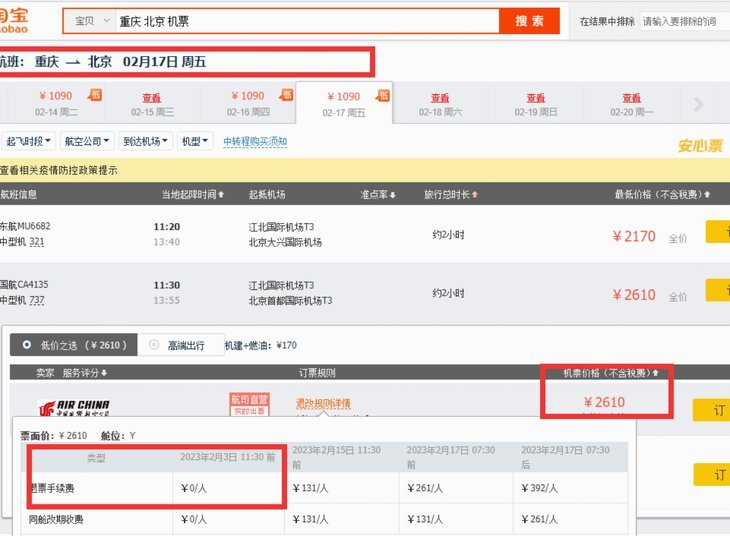Select the 02-16 周四 date tab
Viewport: 730px width, 536px height.
(248, 103)
